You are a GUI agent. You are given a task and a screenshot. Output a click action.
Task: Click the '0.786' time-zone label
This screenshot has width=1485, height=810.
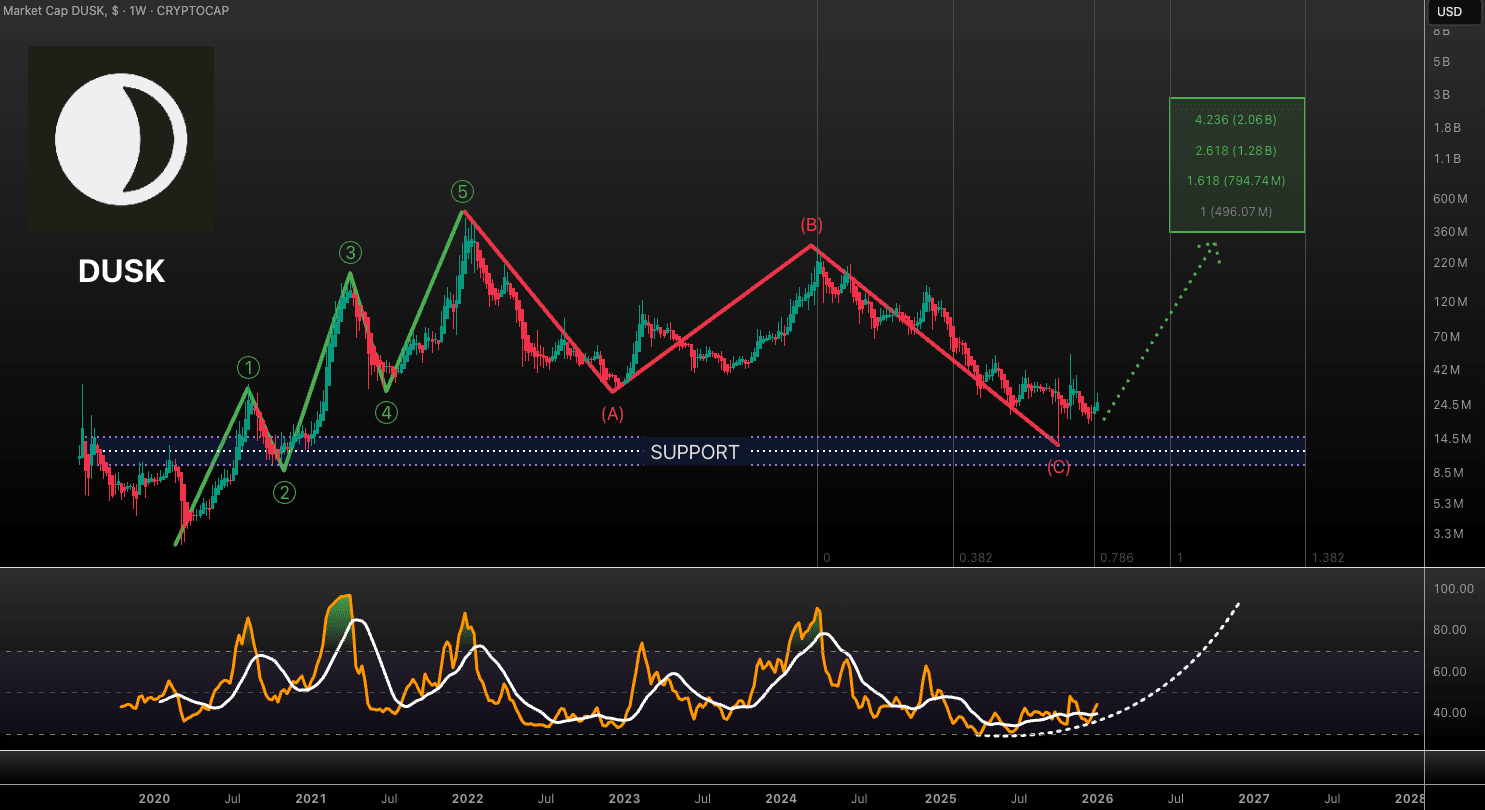pos(1116,558)
